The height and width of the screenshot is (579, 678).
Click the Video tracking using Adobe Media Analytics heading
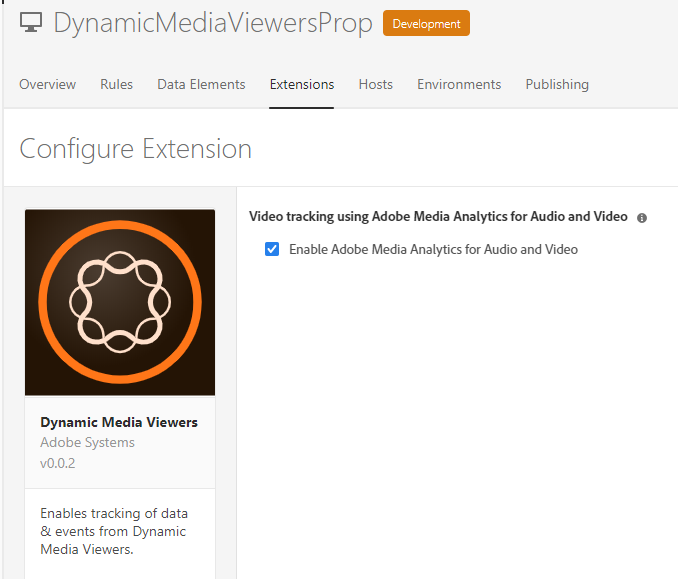(x=438, y=216)
